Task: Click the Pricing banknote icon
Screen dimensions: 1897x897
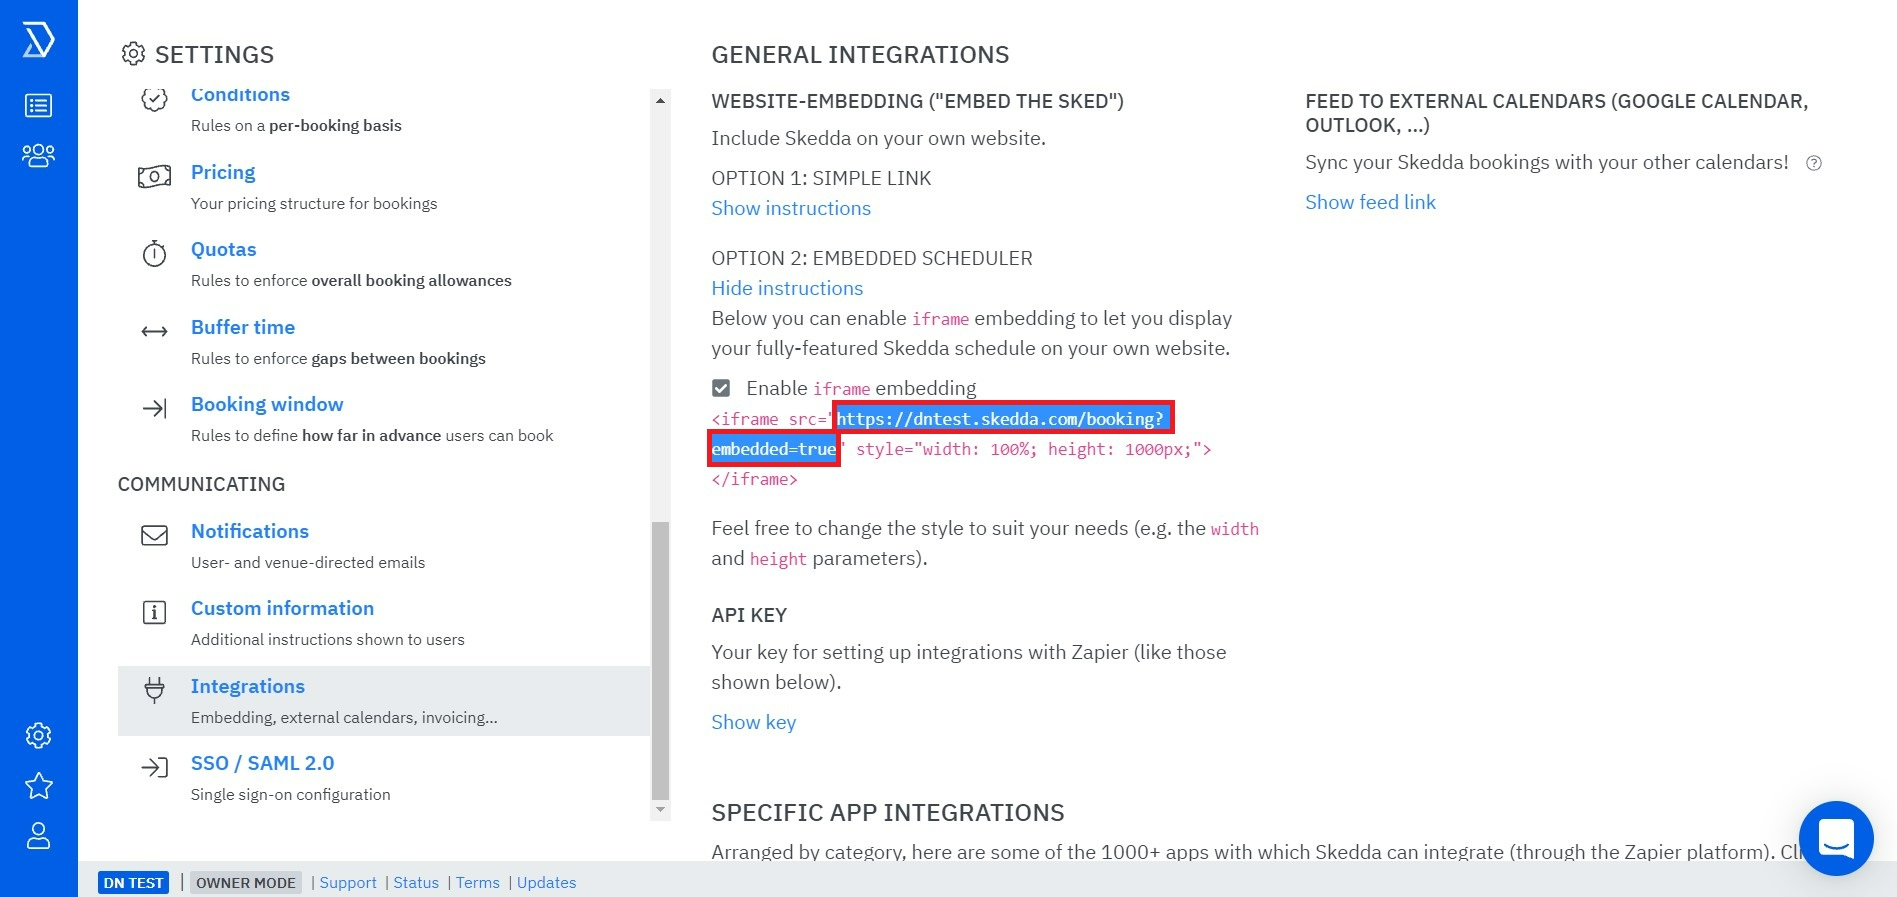Action: [x=154, y=177]
